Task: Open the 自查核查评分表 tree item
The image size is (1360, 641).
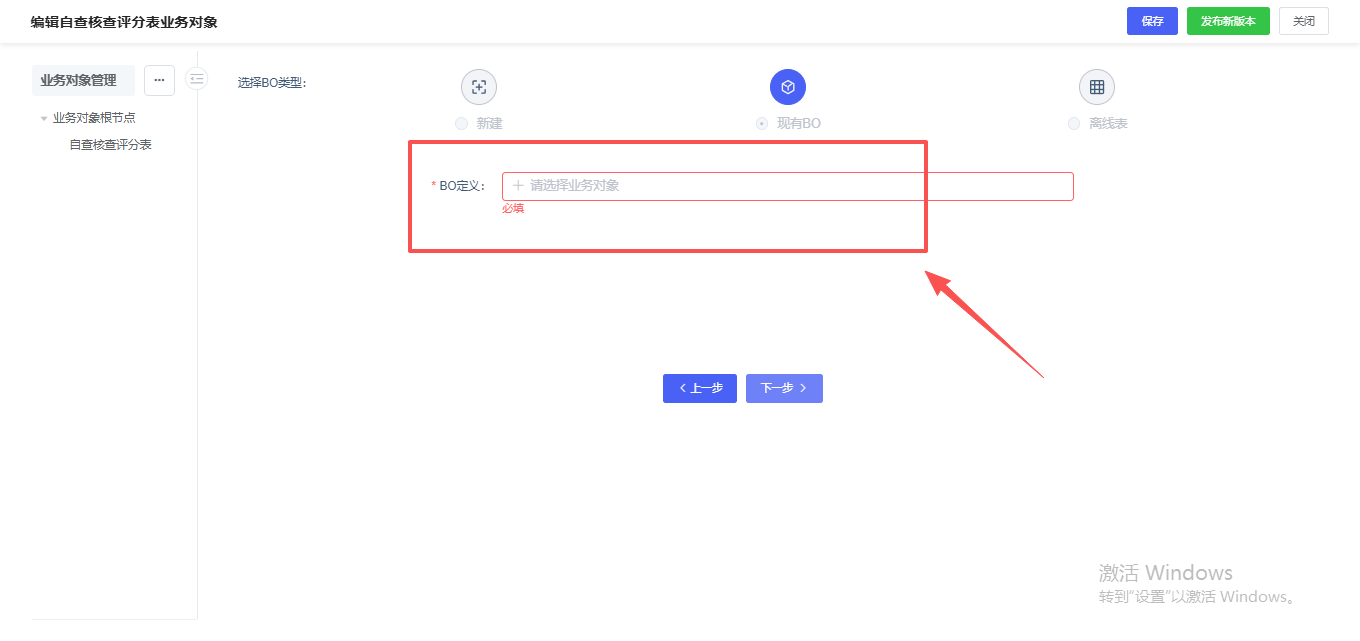Action: tap(110, 145)
